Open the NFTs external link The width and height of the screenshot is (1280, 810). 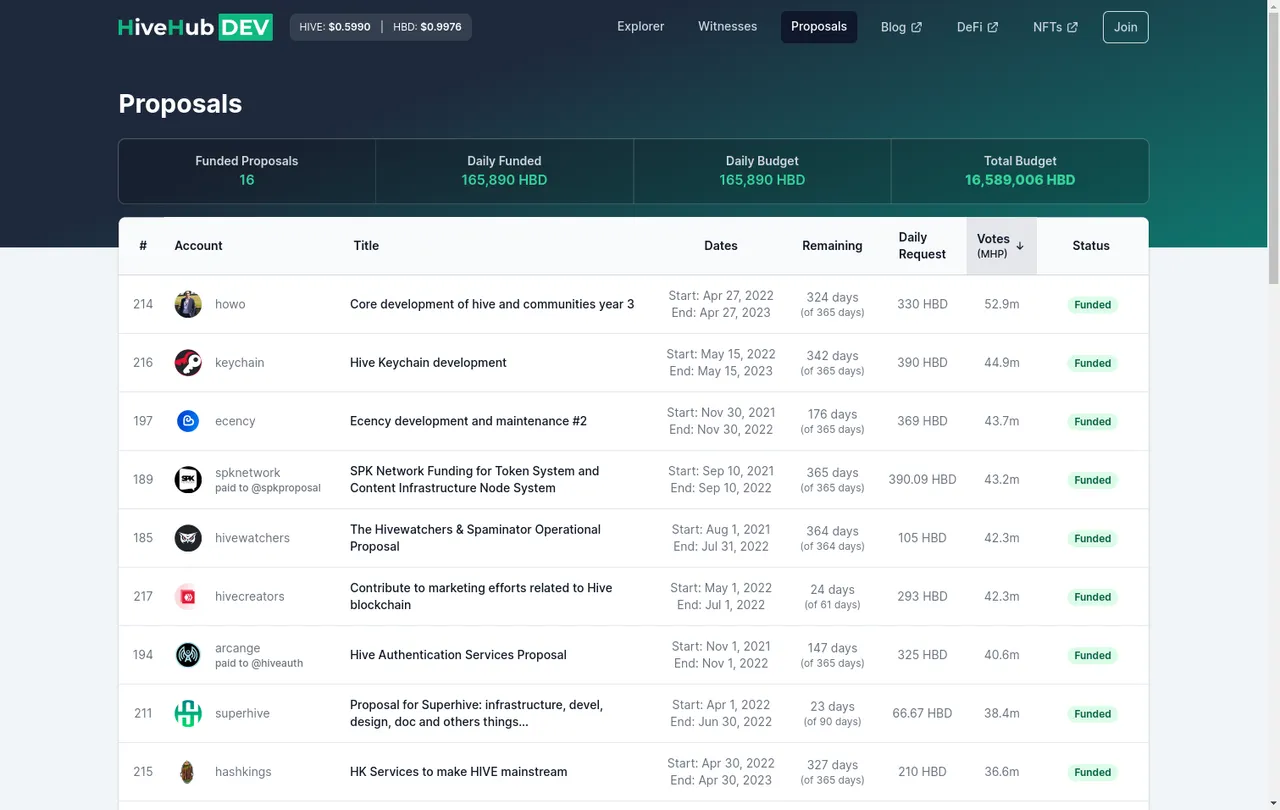1055,27
